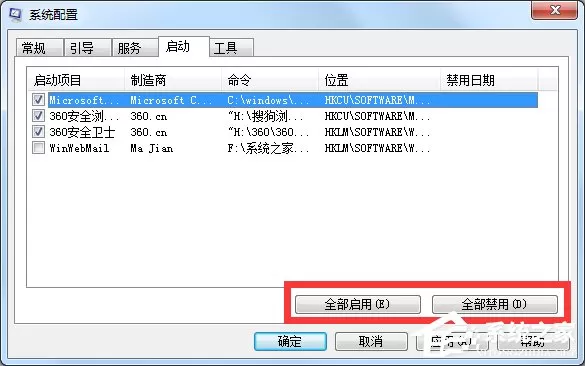
Task: Uncheck the Microsoft startup item checkbox
Action: 38,100
